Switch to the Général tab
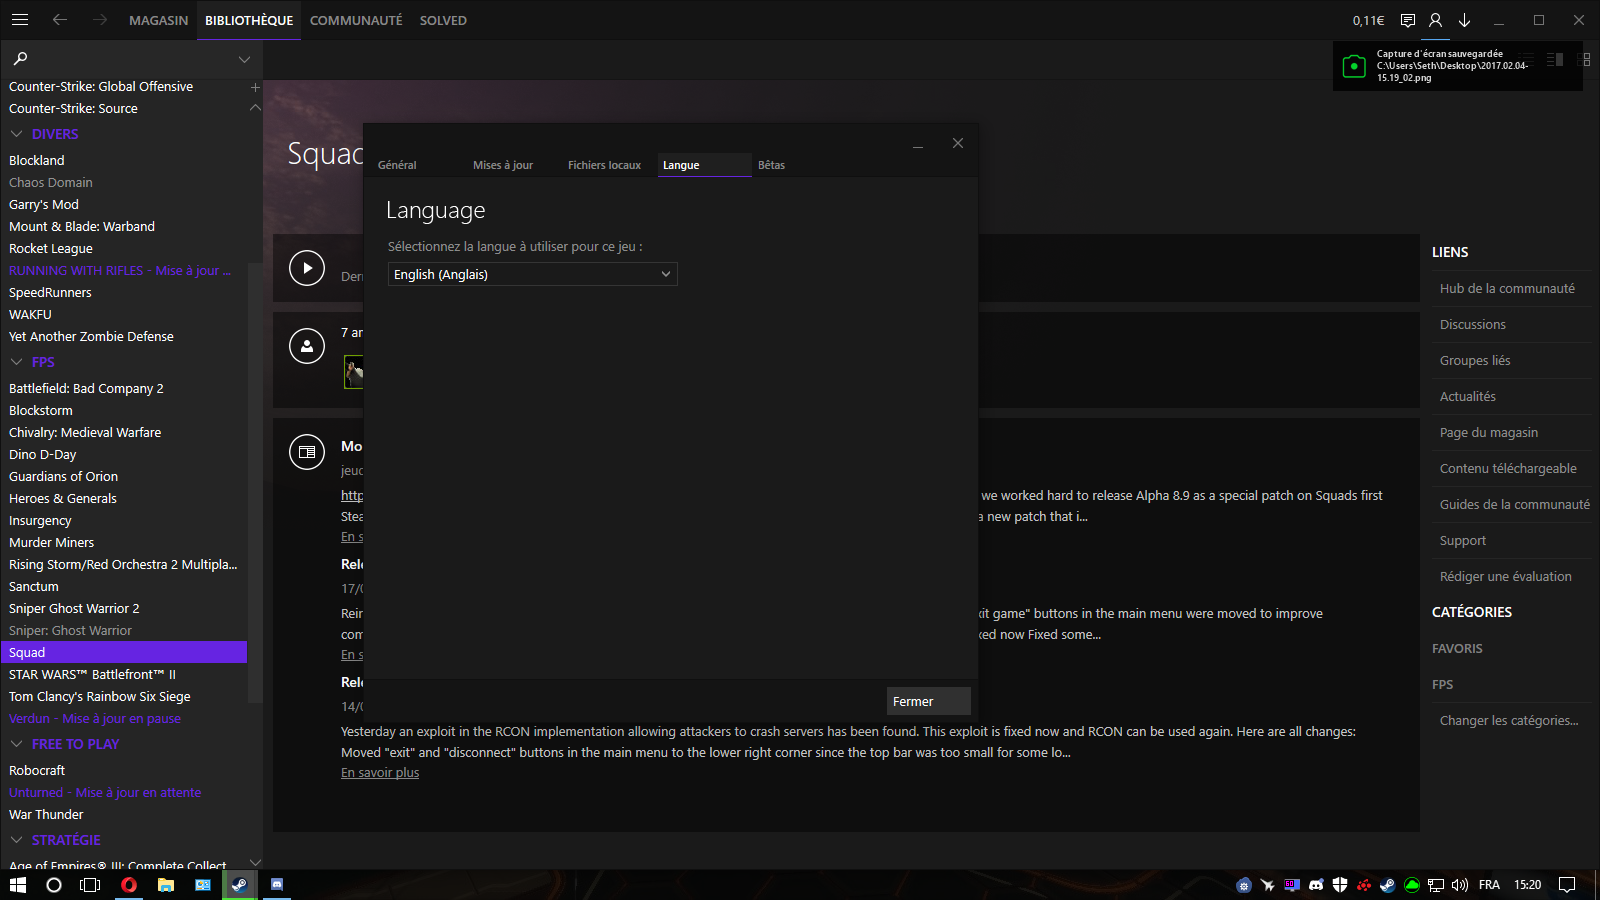1600x900 pixels. tap(397, 165)
